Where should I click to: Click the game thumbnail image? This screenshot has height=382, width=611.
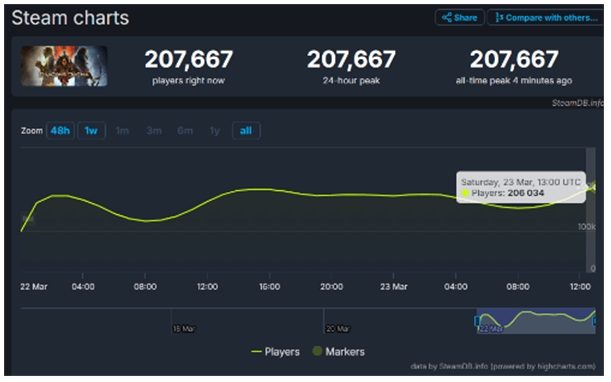[x=64, y=66]
